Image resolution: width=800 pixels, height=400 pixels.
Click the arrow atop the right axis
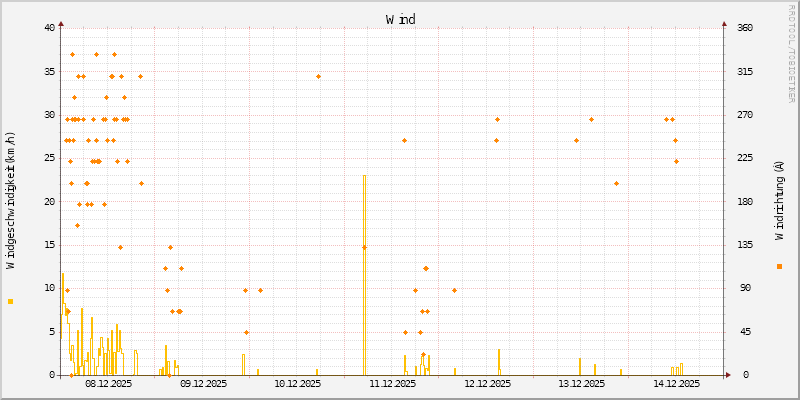724,23
